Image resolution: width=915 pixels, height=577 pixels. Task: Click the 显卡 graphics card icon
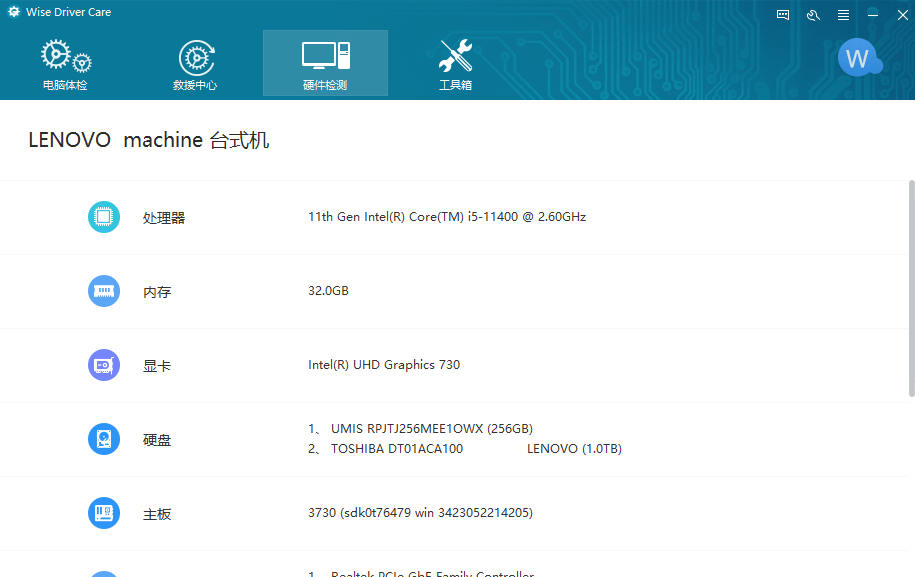point(104,365)
